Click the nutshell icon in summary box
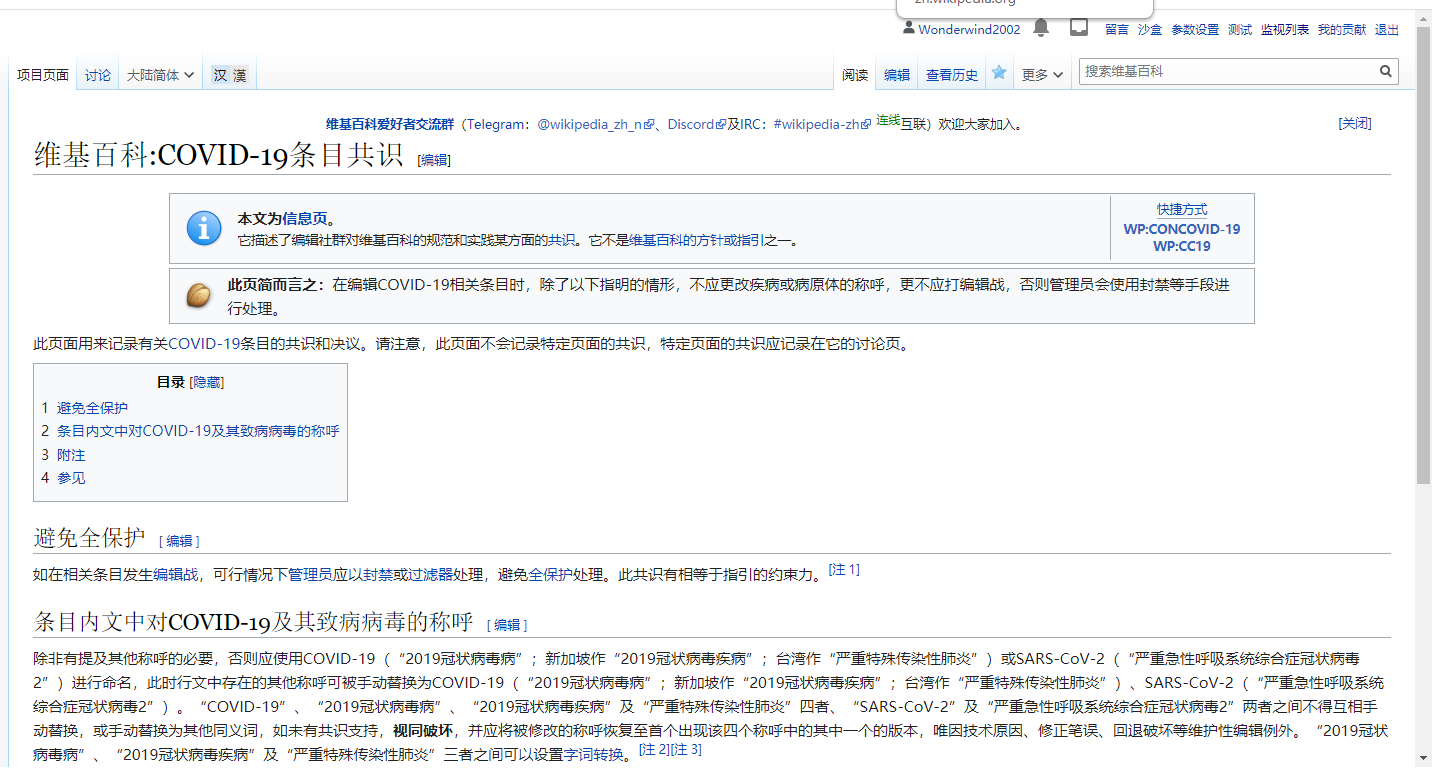 (199, 296)
